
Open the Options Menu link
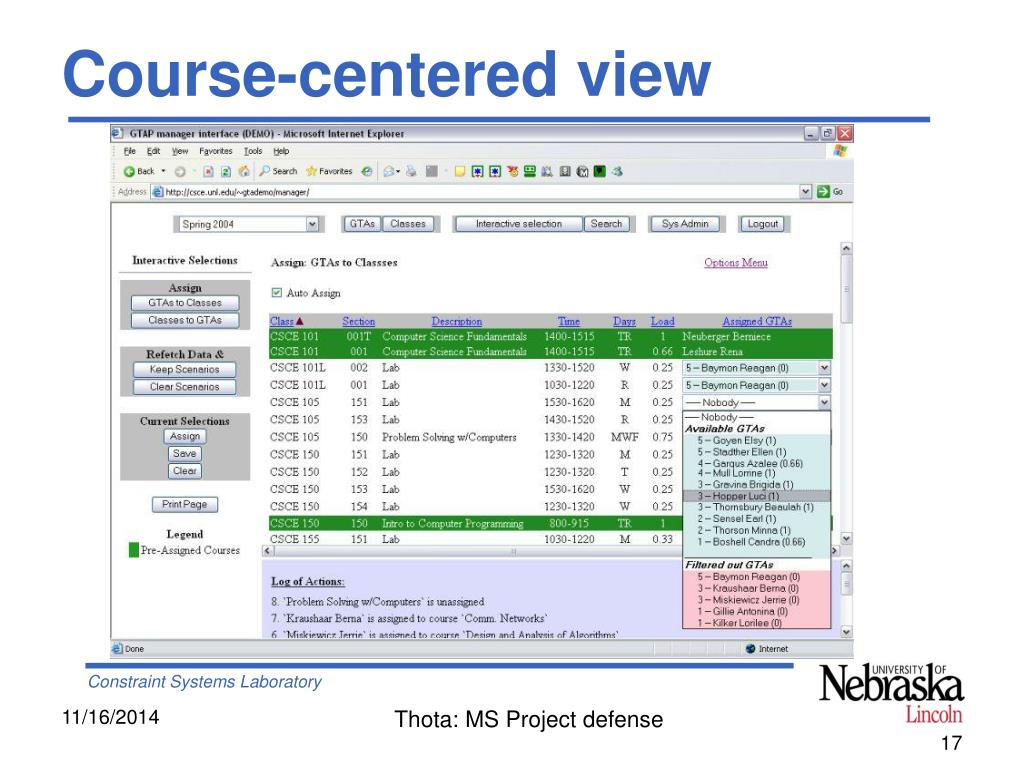[x=735, y=263]
